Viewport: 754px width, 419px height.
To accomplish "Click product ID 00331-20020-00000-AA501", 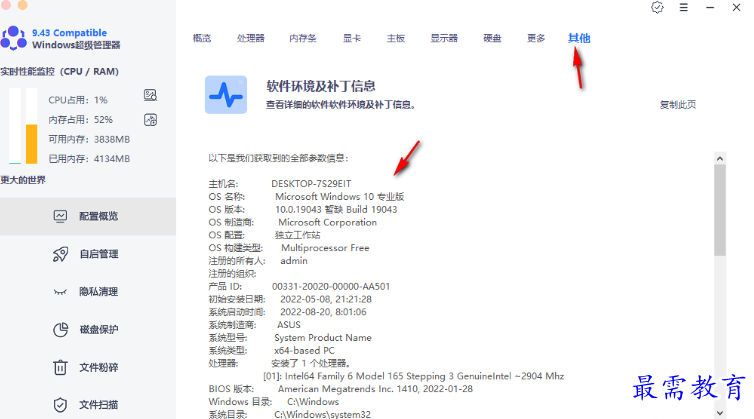I will click(x=331, y=286).
